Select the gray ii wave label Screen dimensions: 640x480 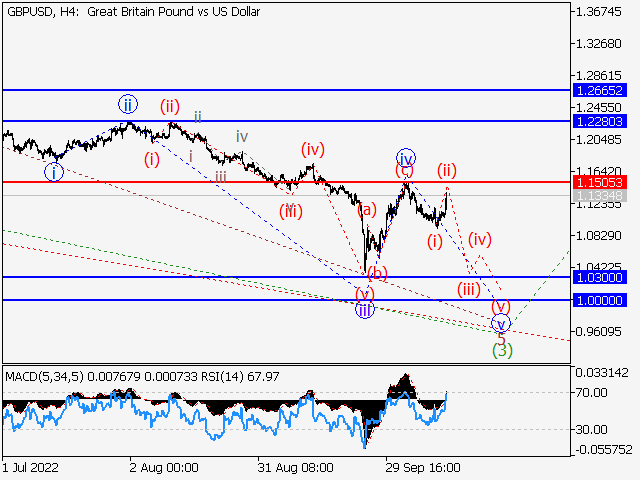[198, 117]
